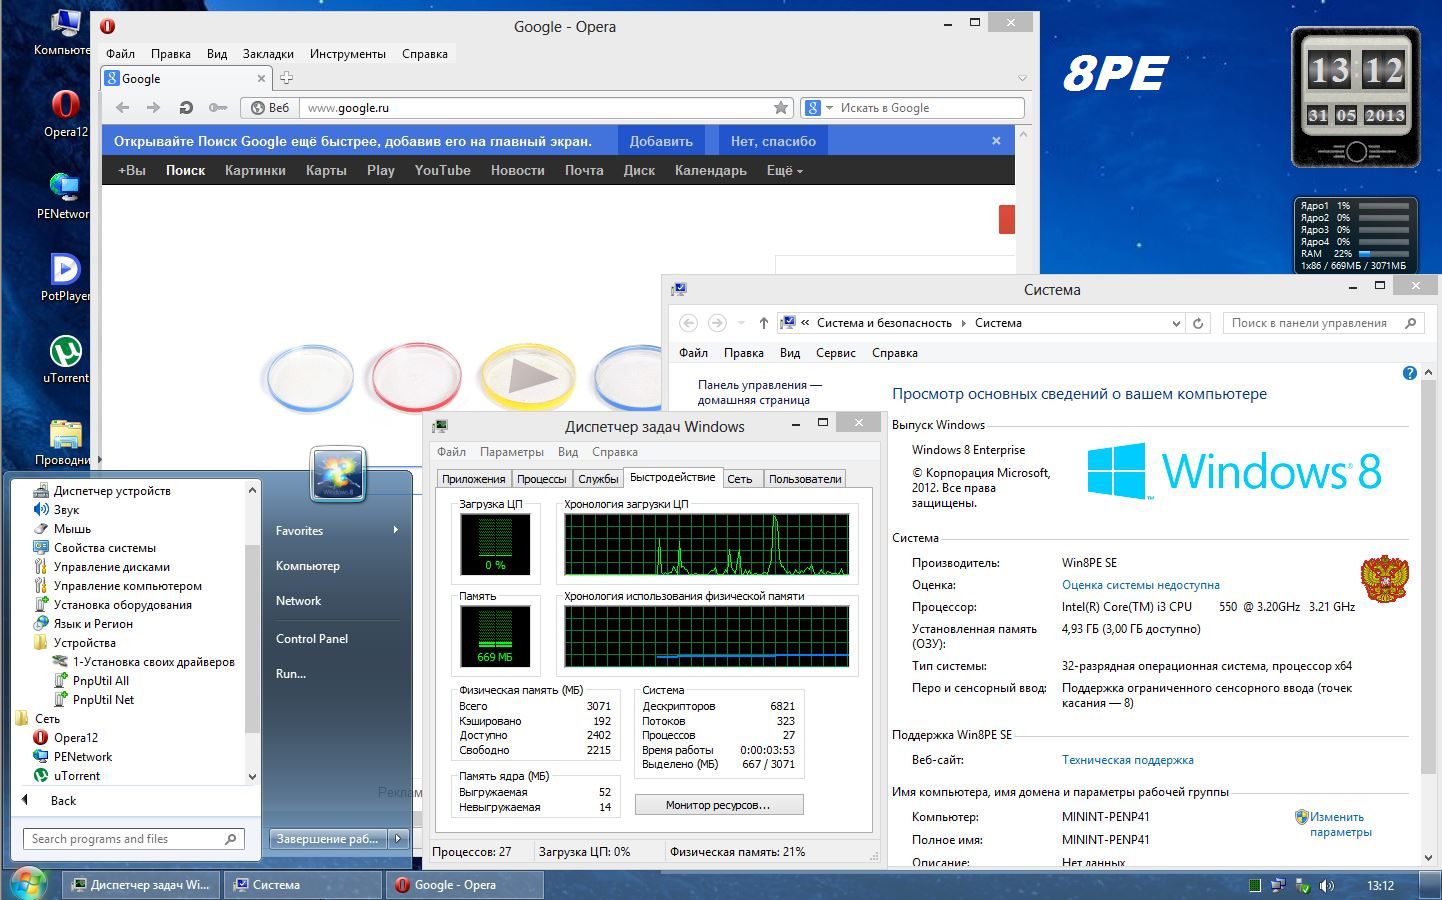
Task: Click Изменить параметры link
Action: pos(1340,824)
